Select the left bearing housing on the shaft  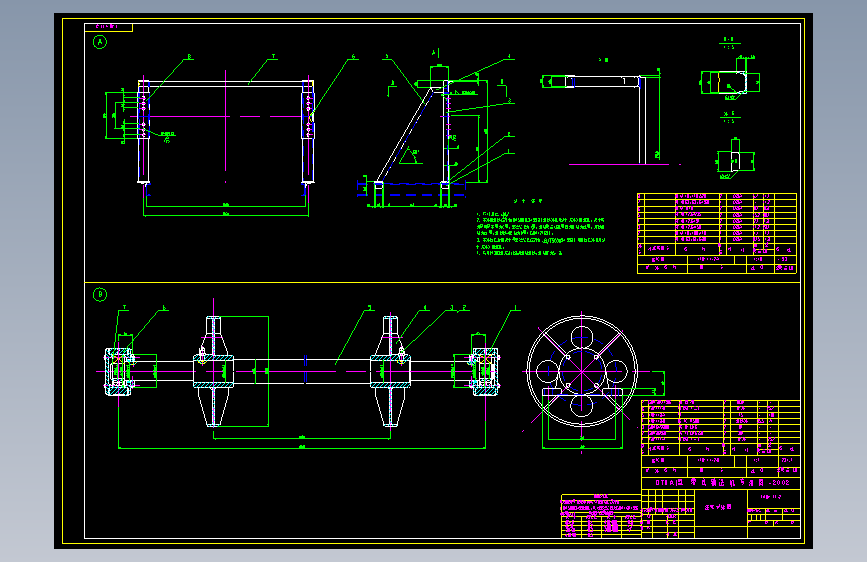[x=118, y=371]
